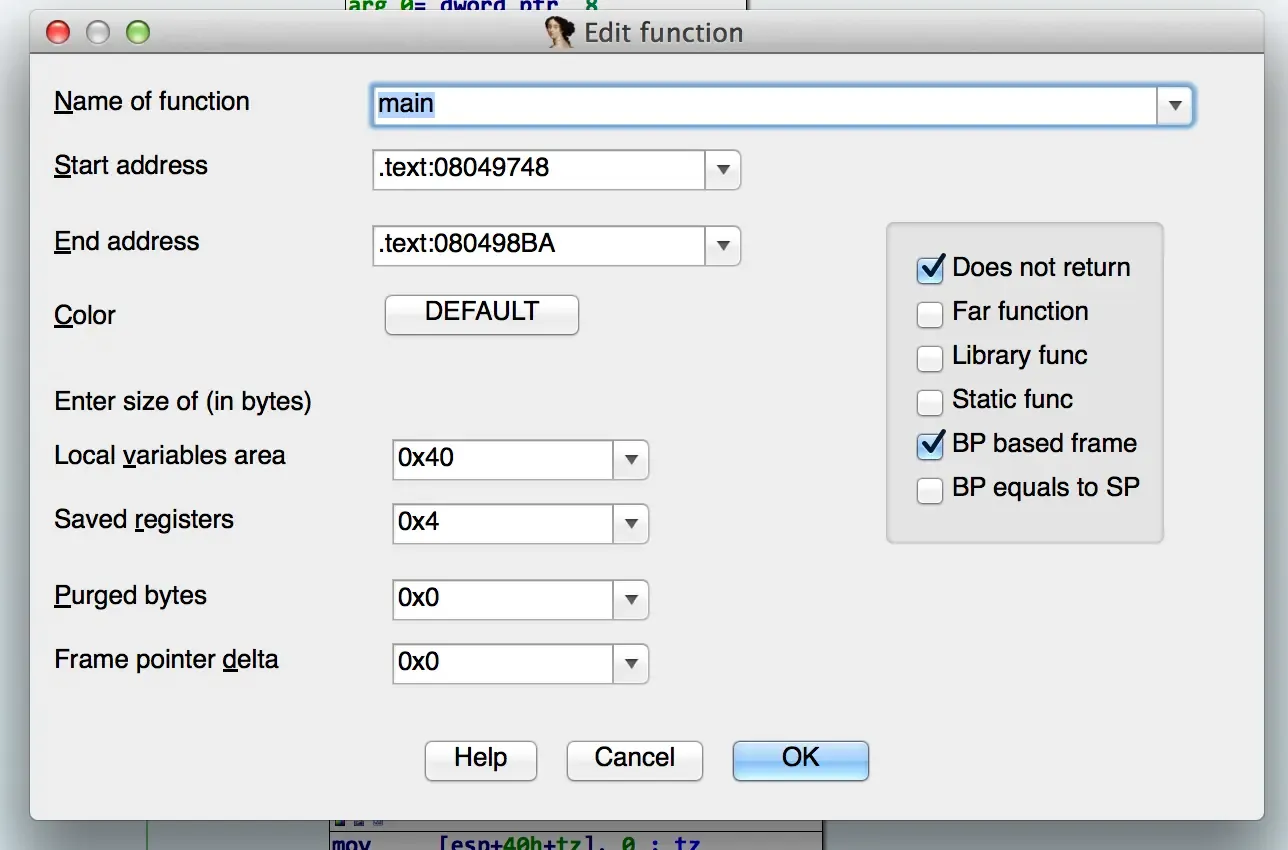Open the Saved registers dropdown

[x=630, y=524]
